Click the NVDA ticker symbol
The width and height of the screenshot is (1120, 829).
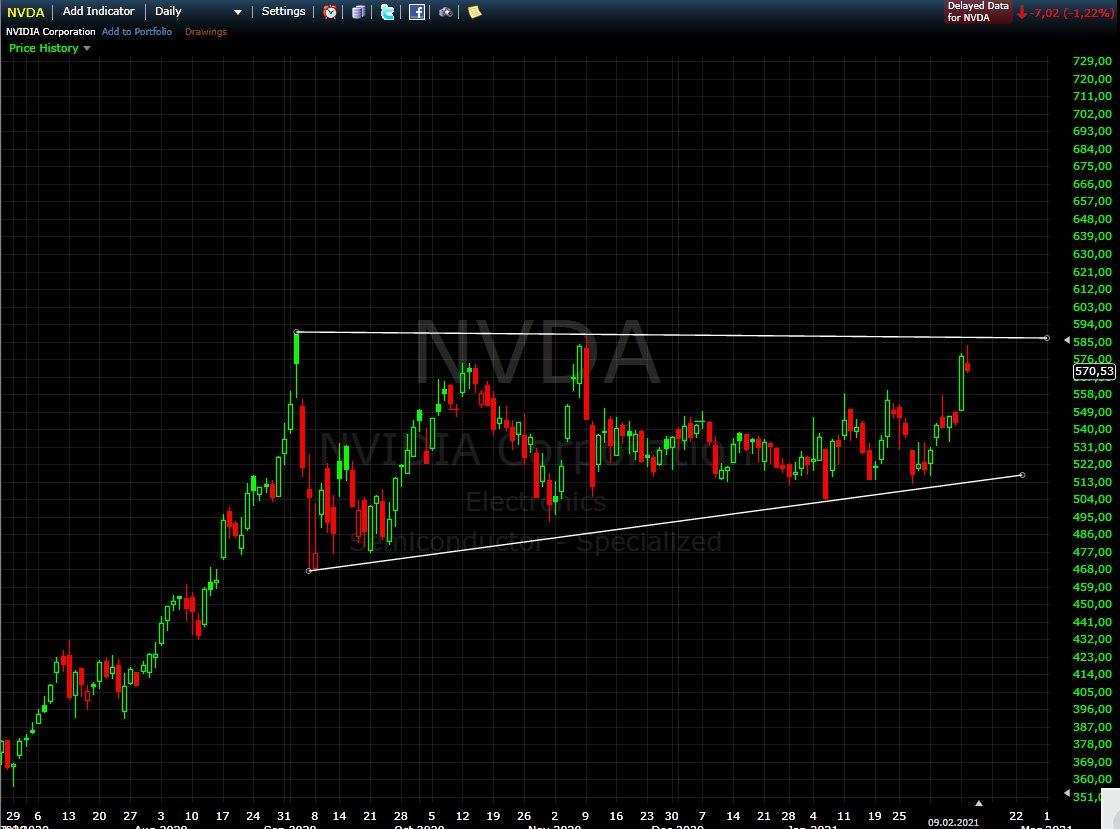(x=26, y=12)
